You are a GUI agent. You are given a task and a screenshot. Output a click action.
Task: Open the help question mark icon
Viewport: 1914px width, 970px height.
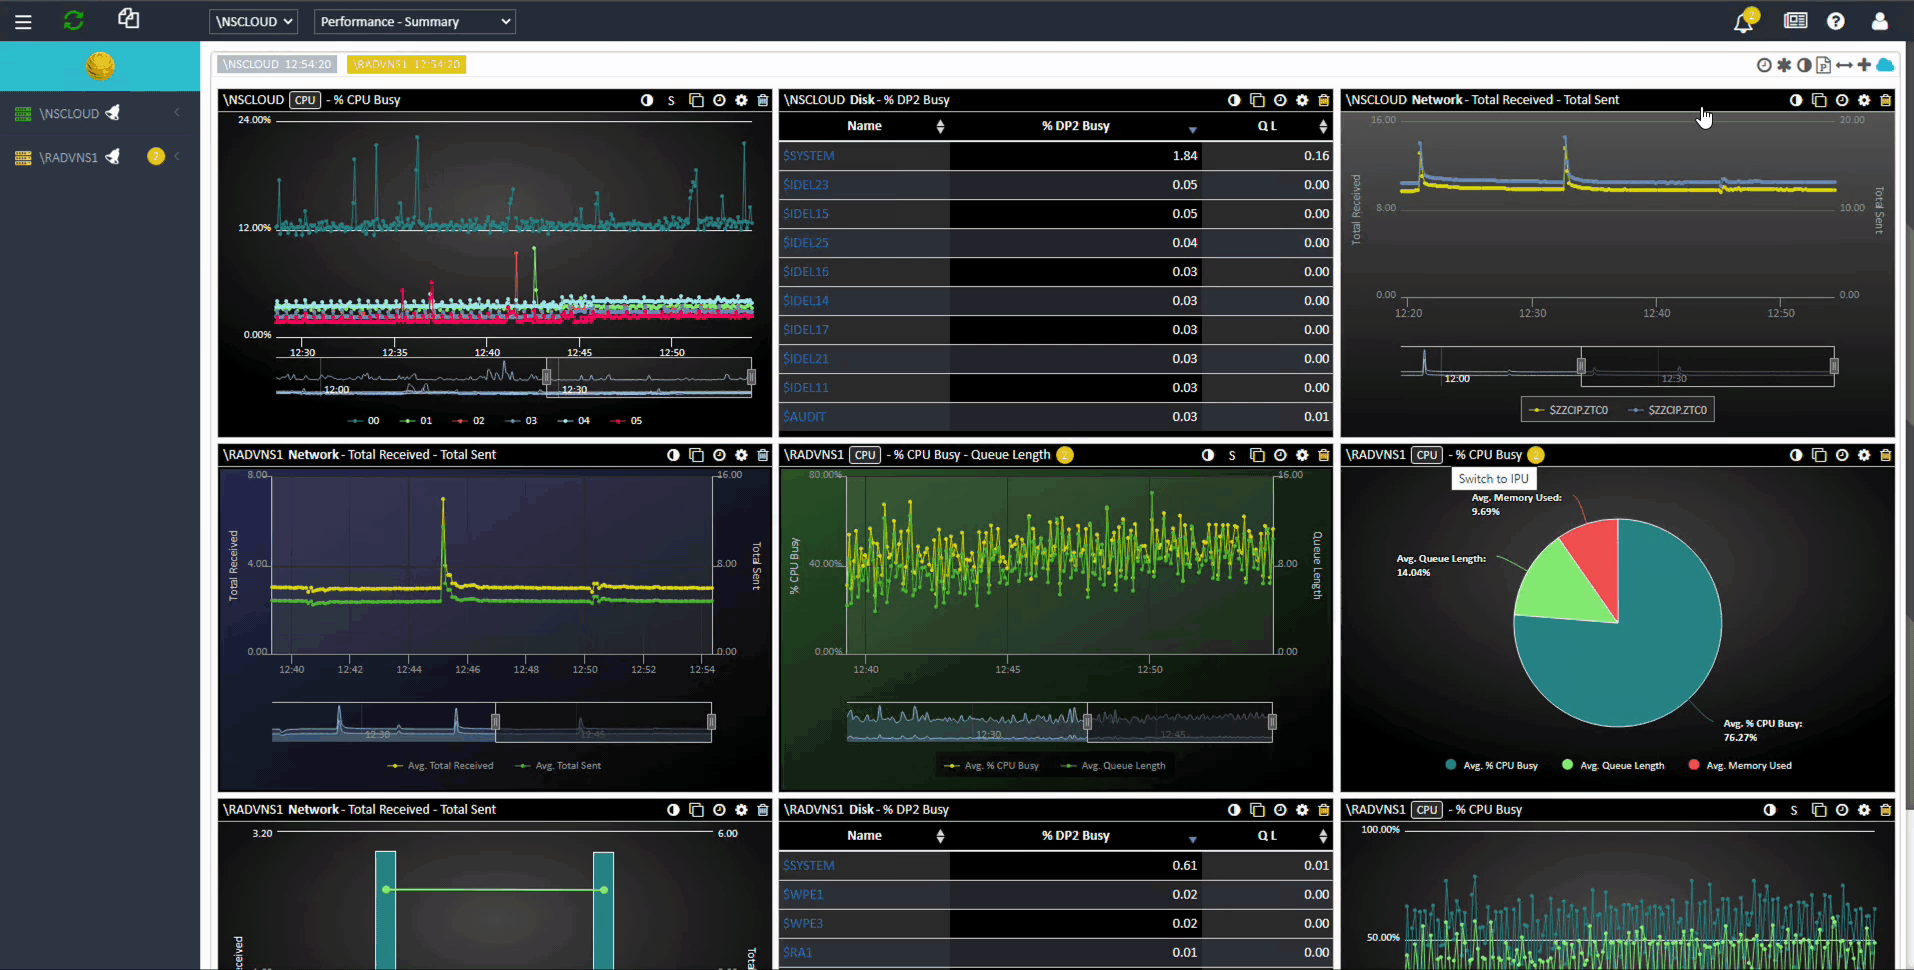(1835, 21)
